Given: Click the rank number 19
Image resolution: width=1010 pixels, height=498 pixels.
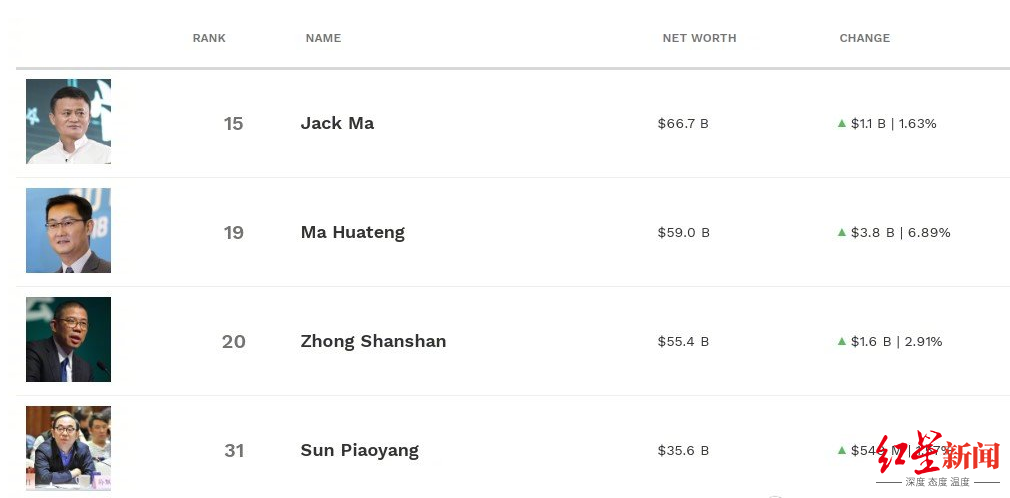Looking at the screenshot, I should coord(233,232).
